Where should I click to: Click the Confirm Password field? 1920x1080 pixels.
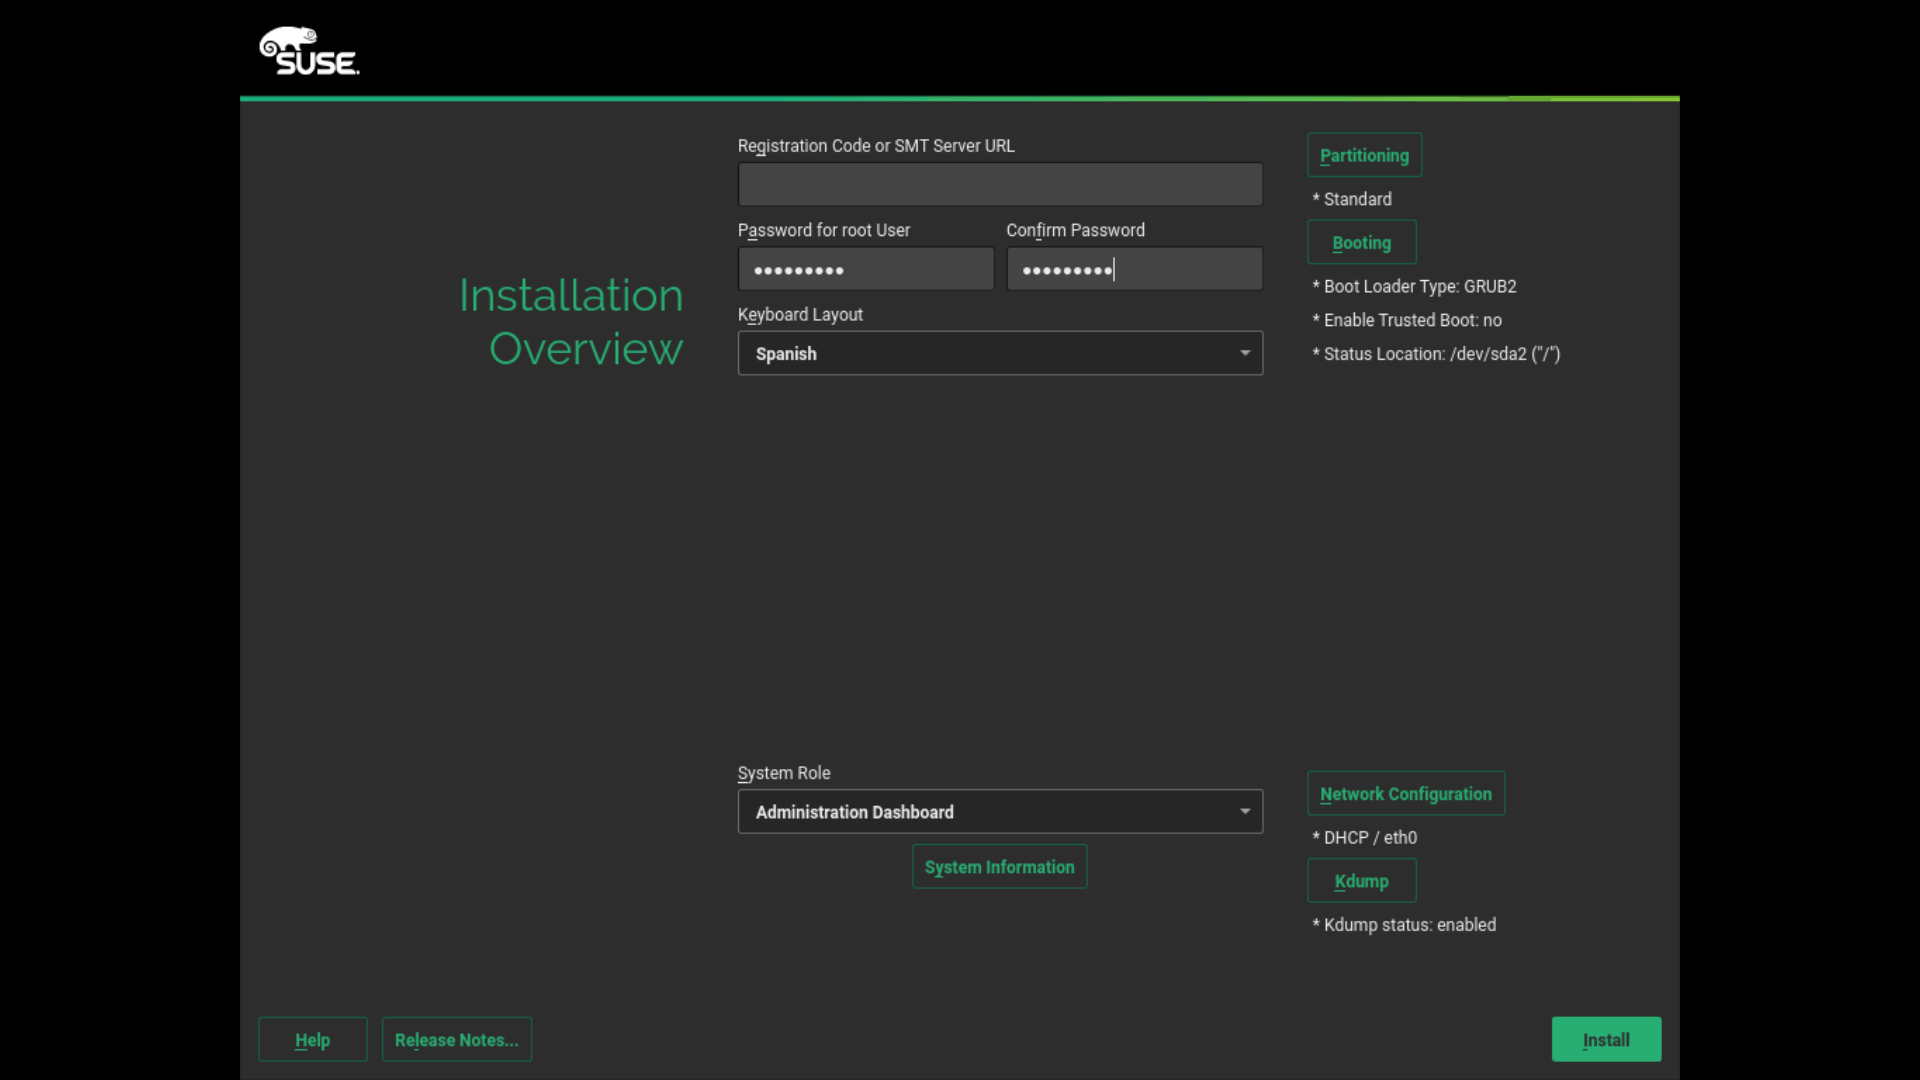(x=1133, y=268)
